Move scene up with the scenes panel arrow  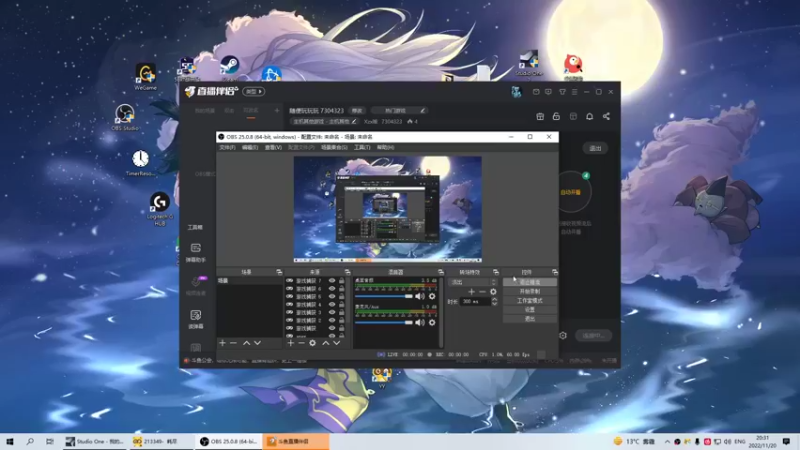click(246, 343)
